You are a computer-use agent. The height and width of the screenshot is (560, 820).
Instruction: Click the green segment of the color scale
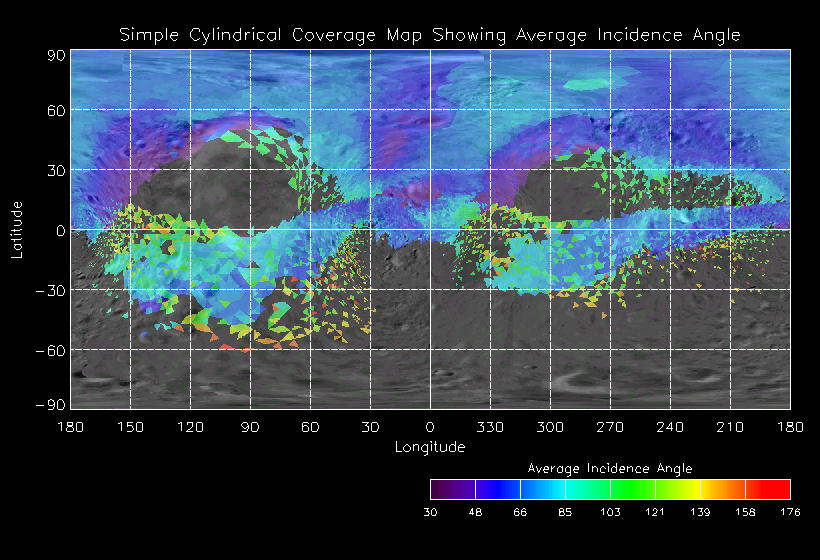pos(633,489)
